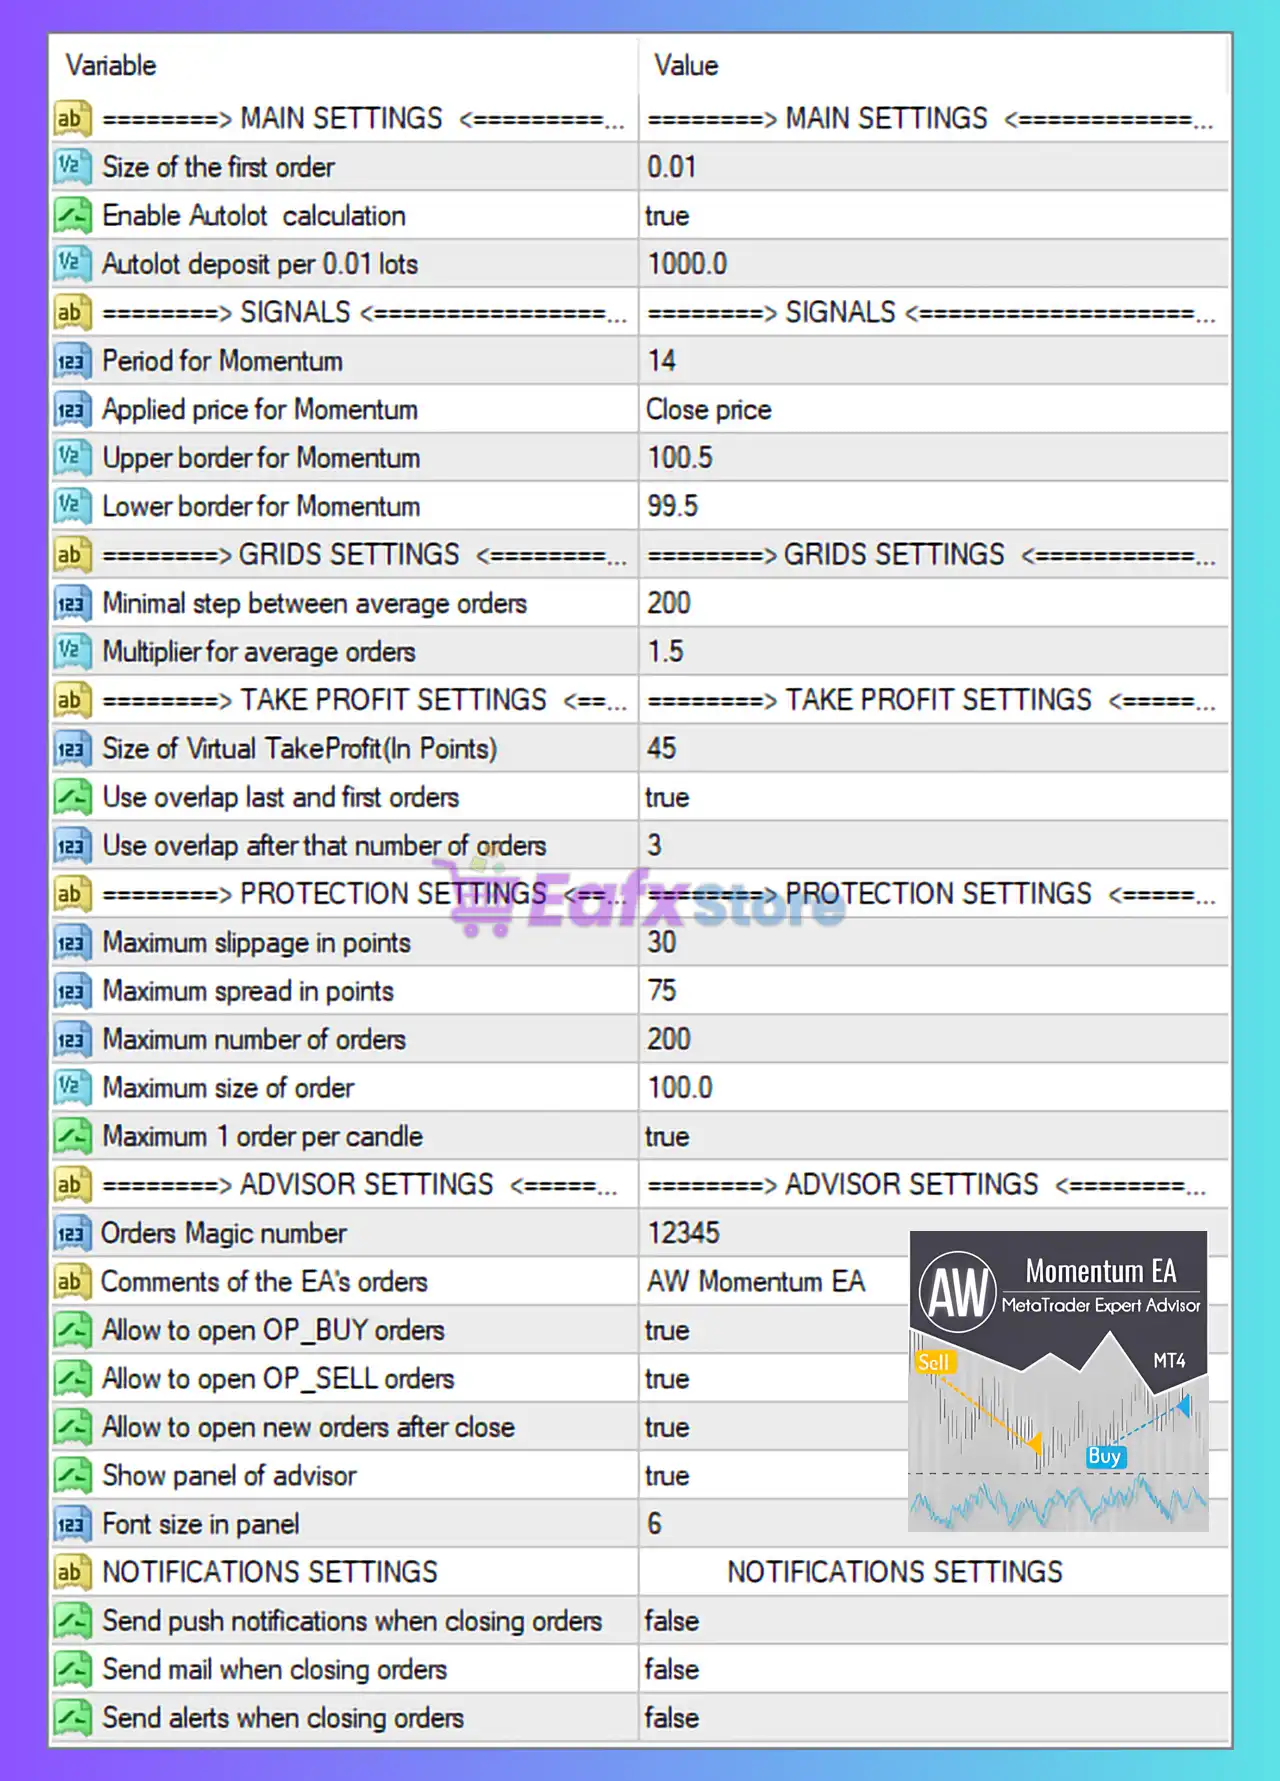Click the icon beside Size of the first order
This screenshot has width=1280, height=1781.
72,167
